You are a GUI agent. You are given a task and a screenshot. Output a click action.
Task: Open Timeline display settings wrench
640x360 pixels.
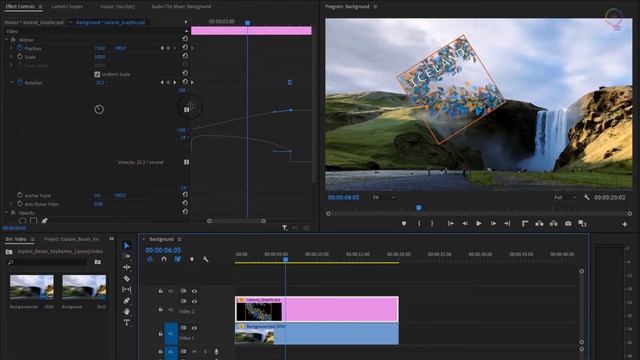pos(205,259)
